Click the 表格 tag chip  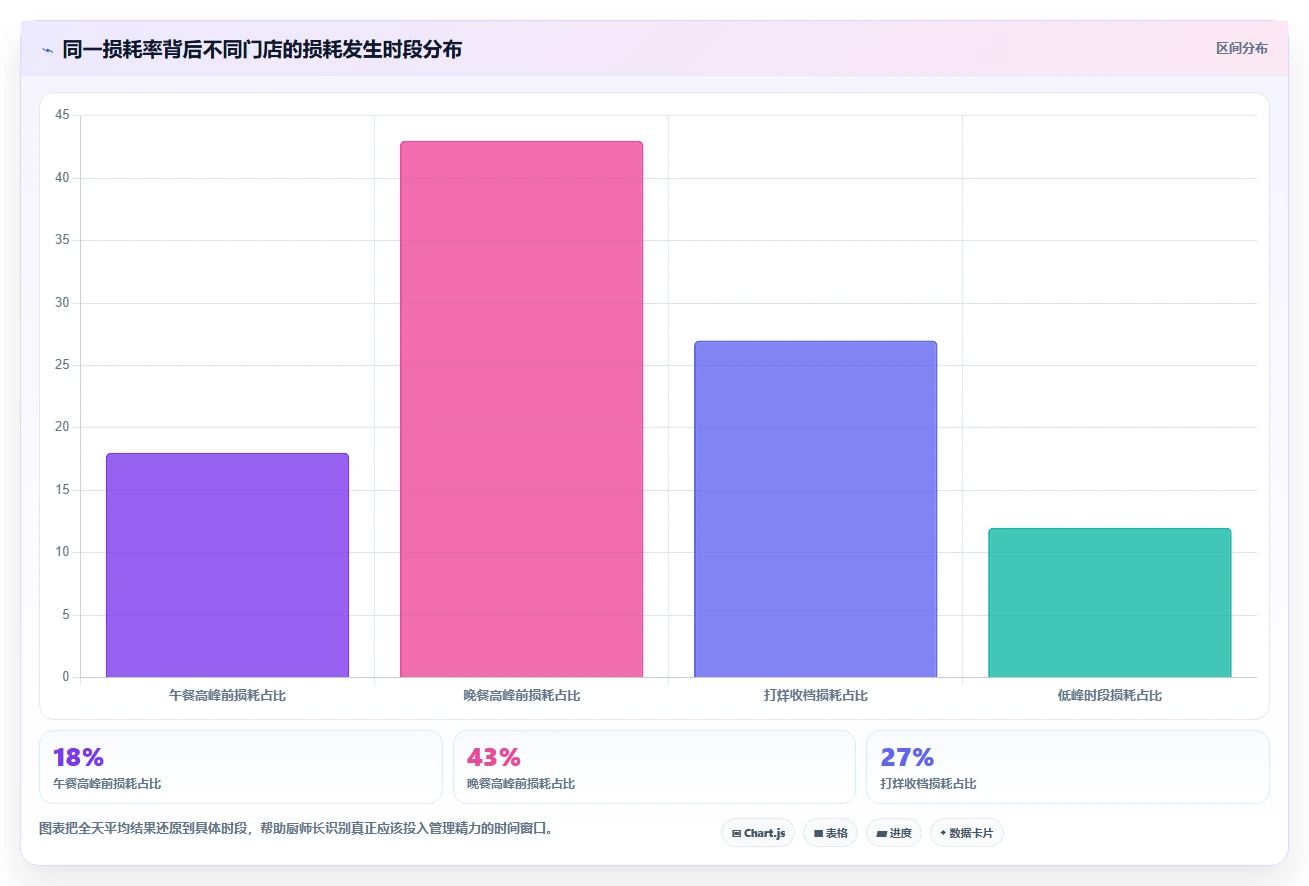tap(830, 833)
